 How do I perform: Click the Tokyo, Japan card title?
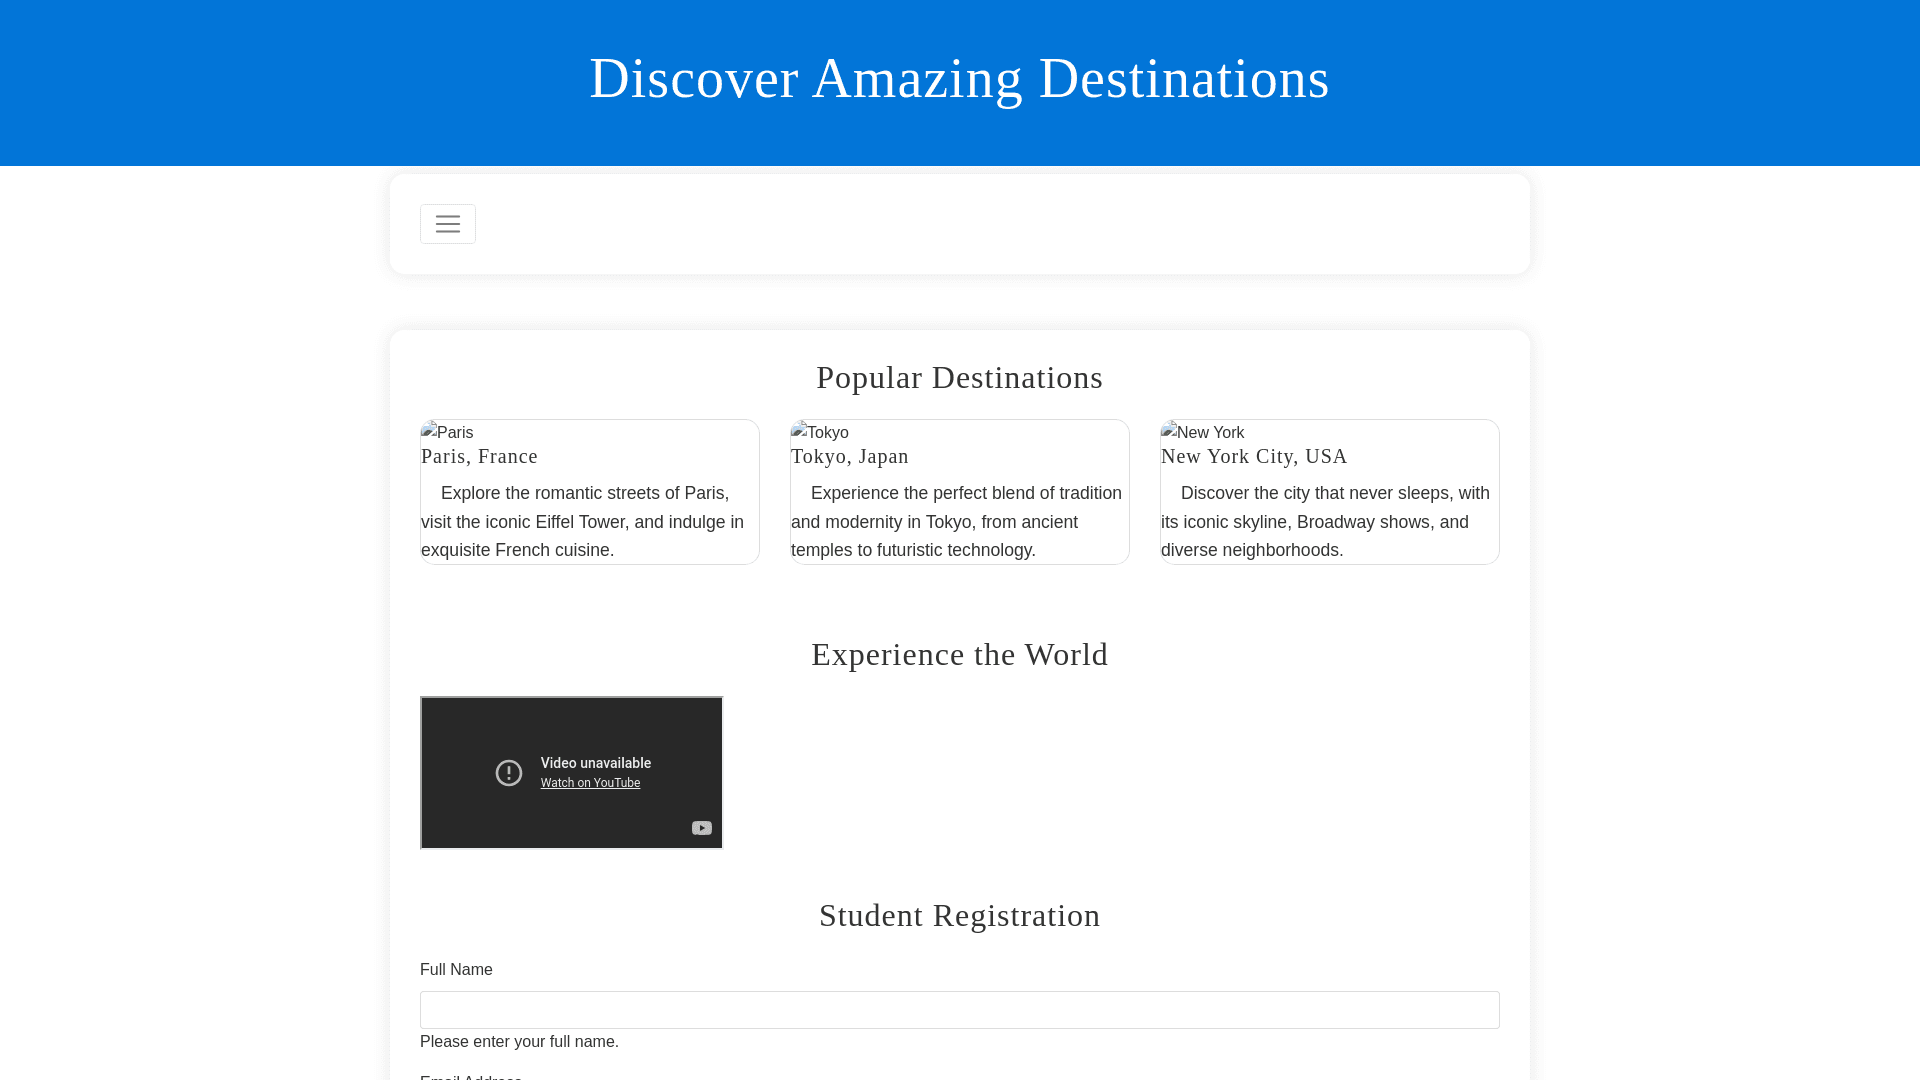click(849, 456)
